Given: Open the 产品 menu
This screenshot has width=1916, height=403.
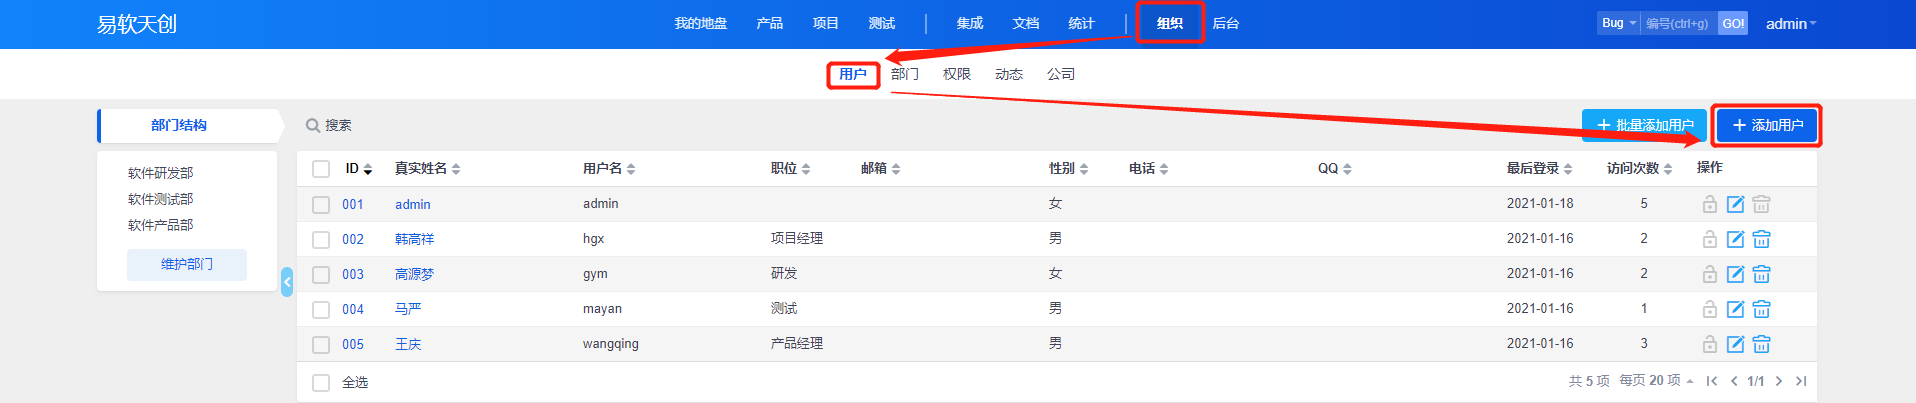Looking at the screenshot, I should tap(770, 24).
